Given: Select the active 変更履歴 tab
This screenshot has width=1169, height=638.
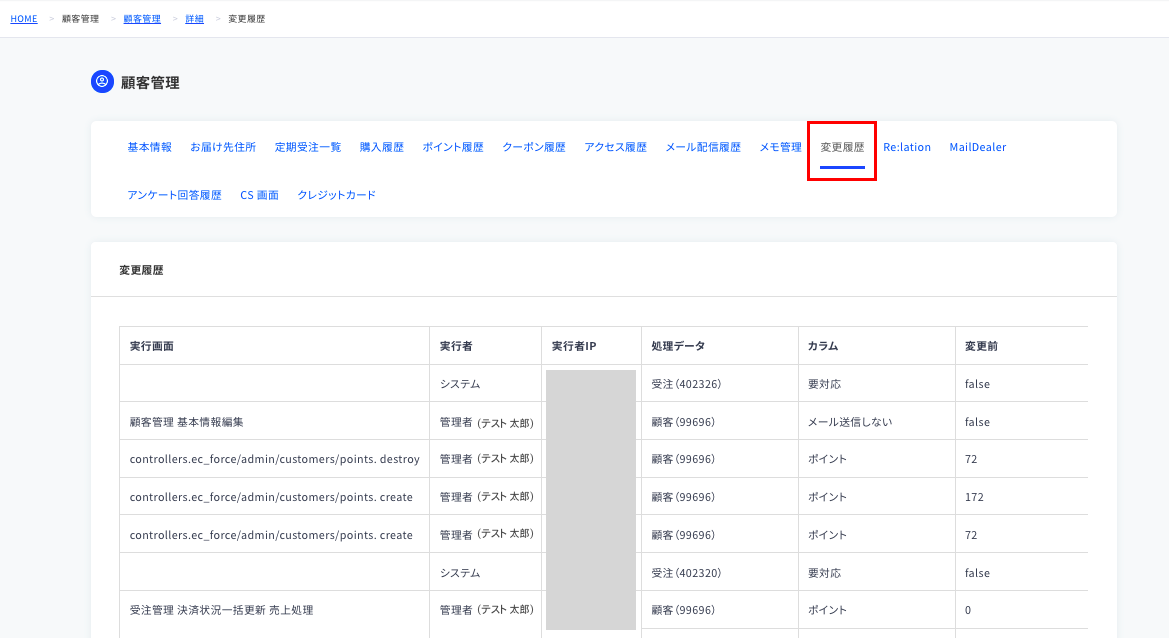Looking at the screenshot, I should (842, 147).
